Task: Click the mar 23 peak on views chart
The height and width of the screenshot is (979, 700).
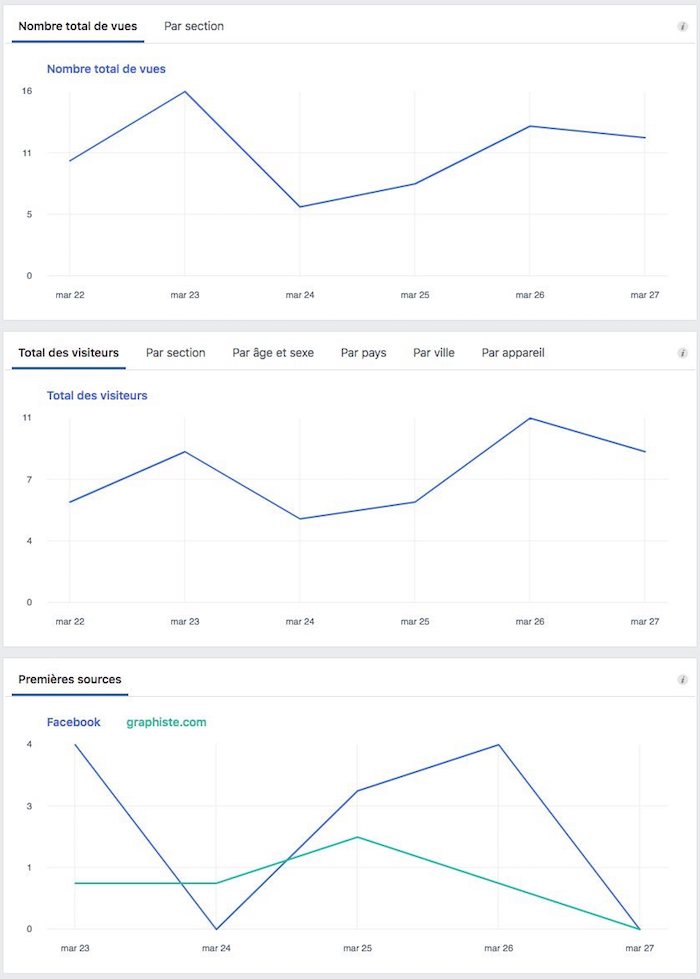Action: tap(185, 92)
